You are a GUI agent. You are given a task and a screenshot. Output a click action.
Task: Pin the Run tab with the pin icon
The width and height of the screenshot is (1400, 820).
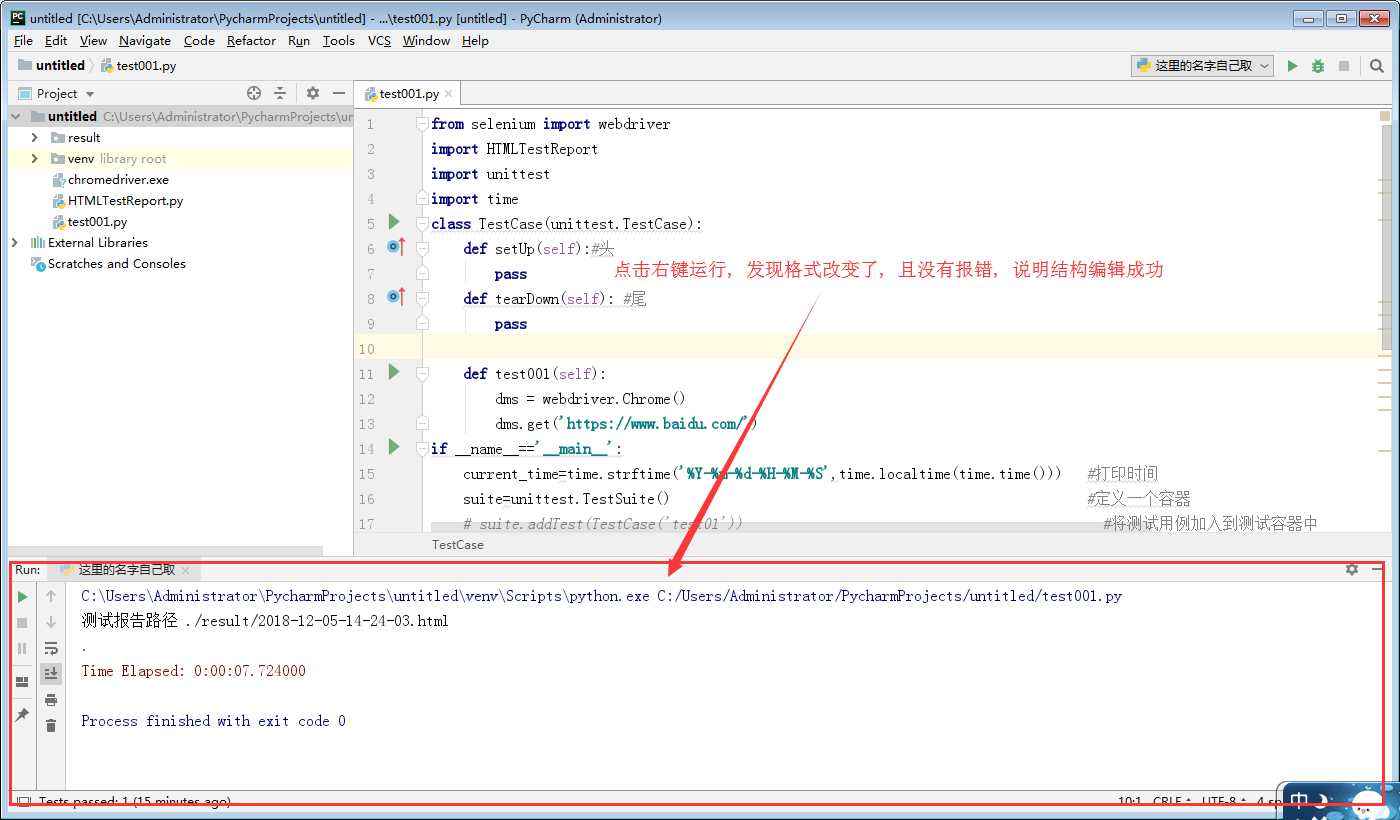click(x=22, y=715)
